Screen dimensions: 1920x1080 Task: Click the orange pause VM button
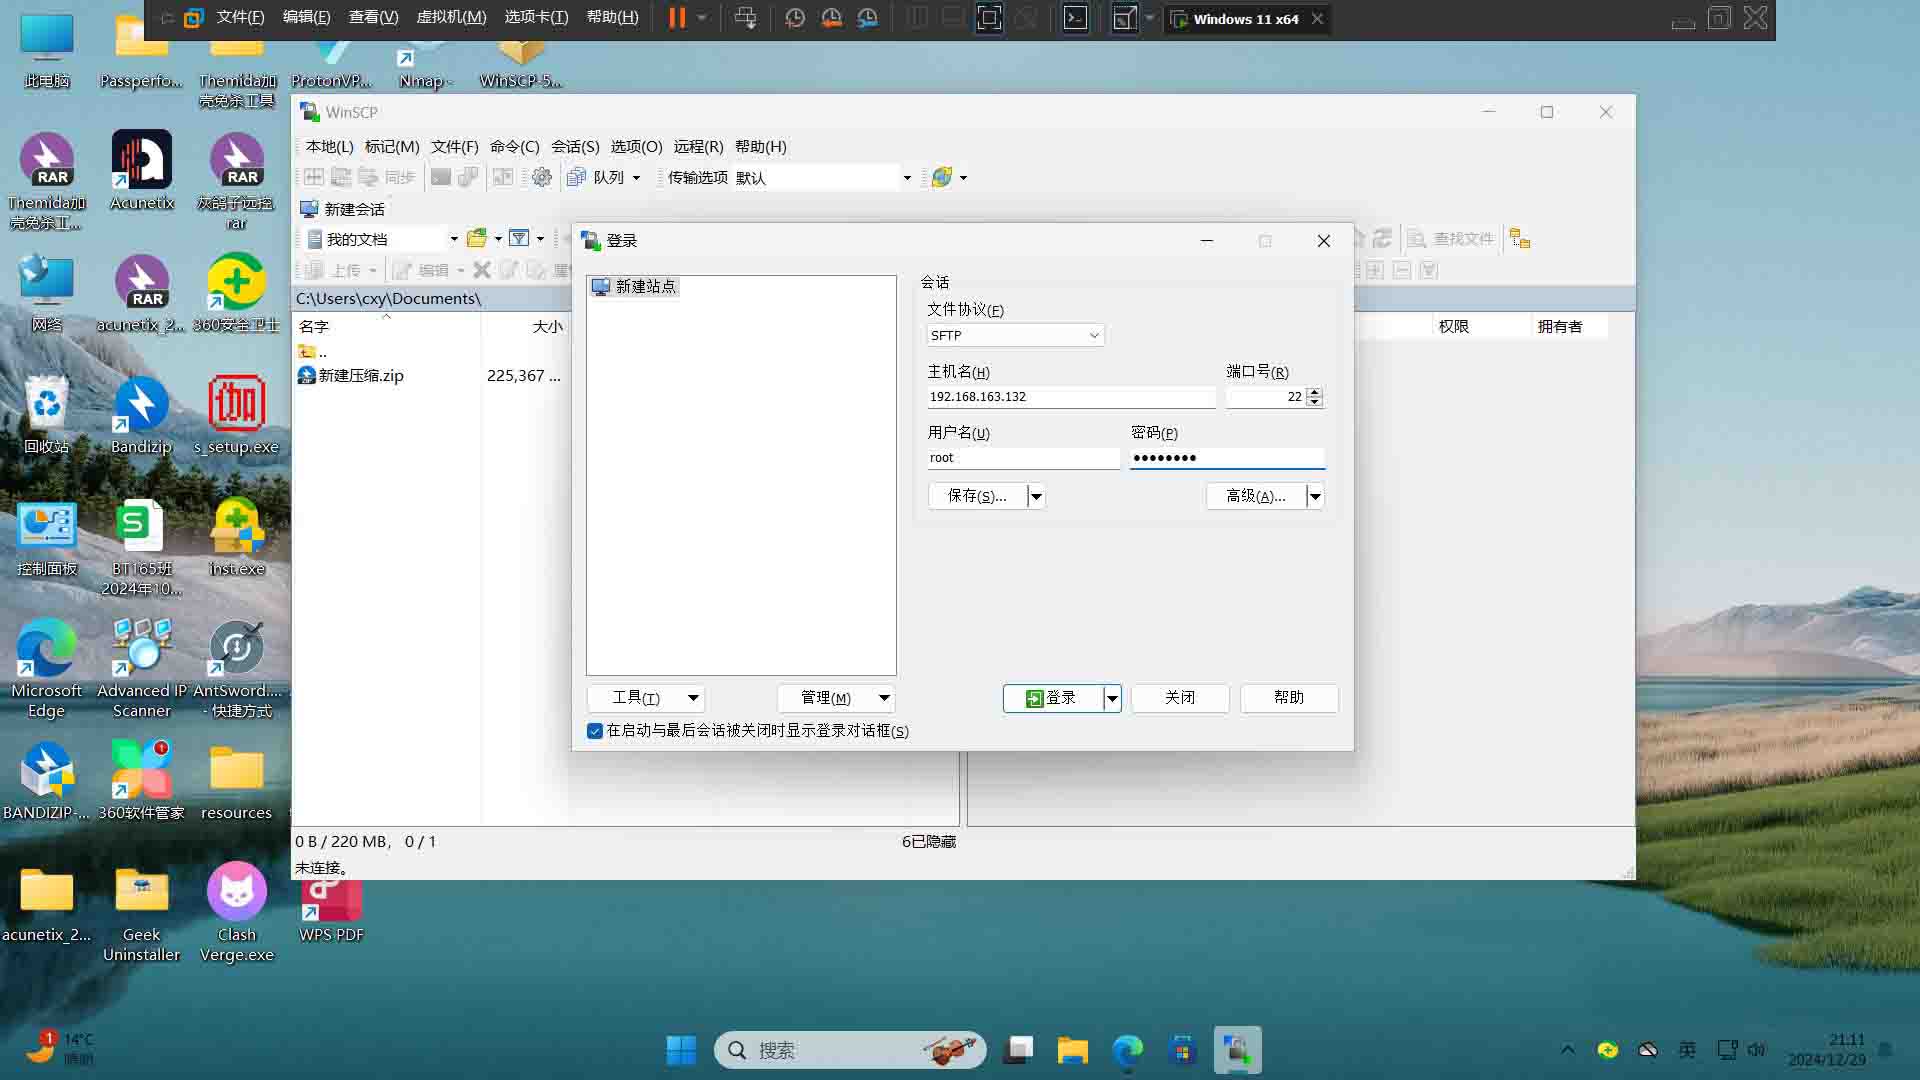pyautogui.click(x=677, y=18)
